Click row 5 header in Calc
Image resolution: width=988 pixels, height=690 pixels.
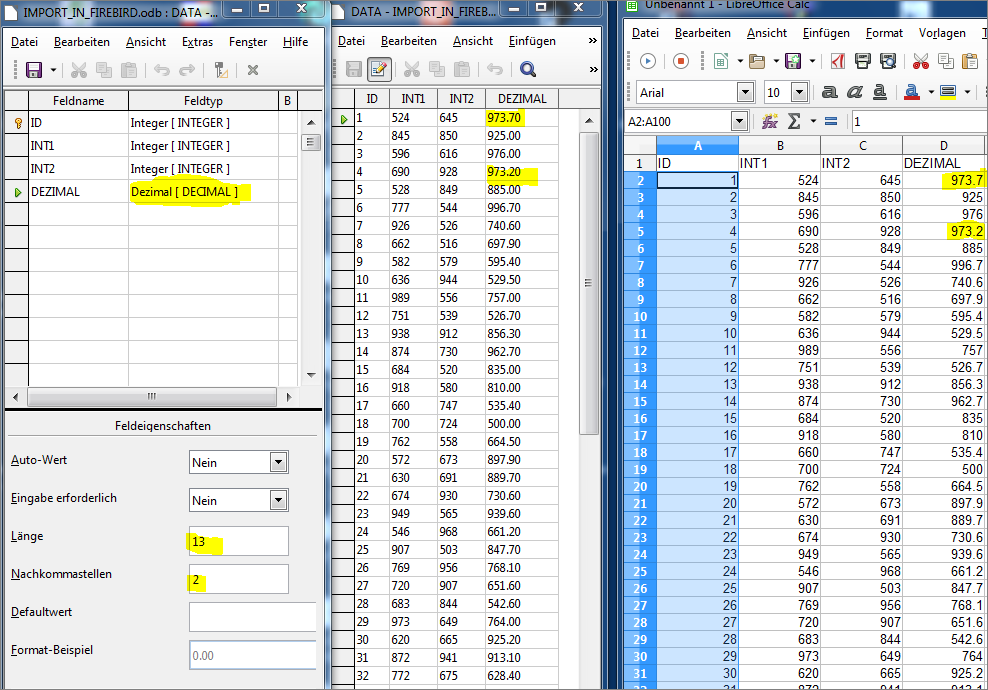640,231
